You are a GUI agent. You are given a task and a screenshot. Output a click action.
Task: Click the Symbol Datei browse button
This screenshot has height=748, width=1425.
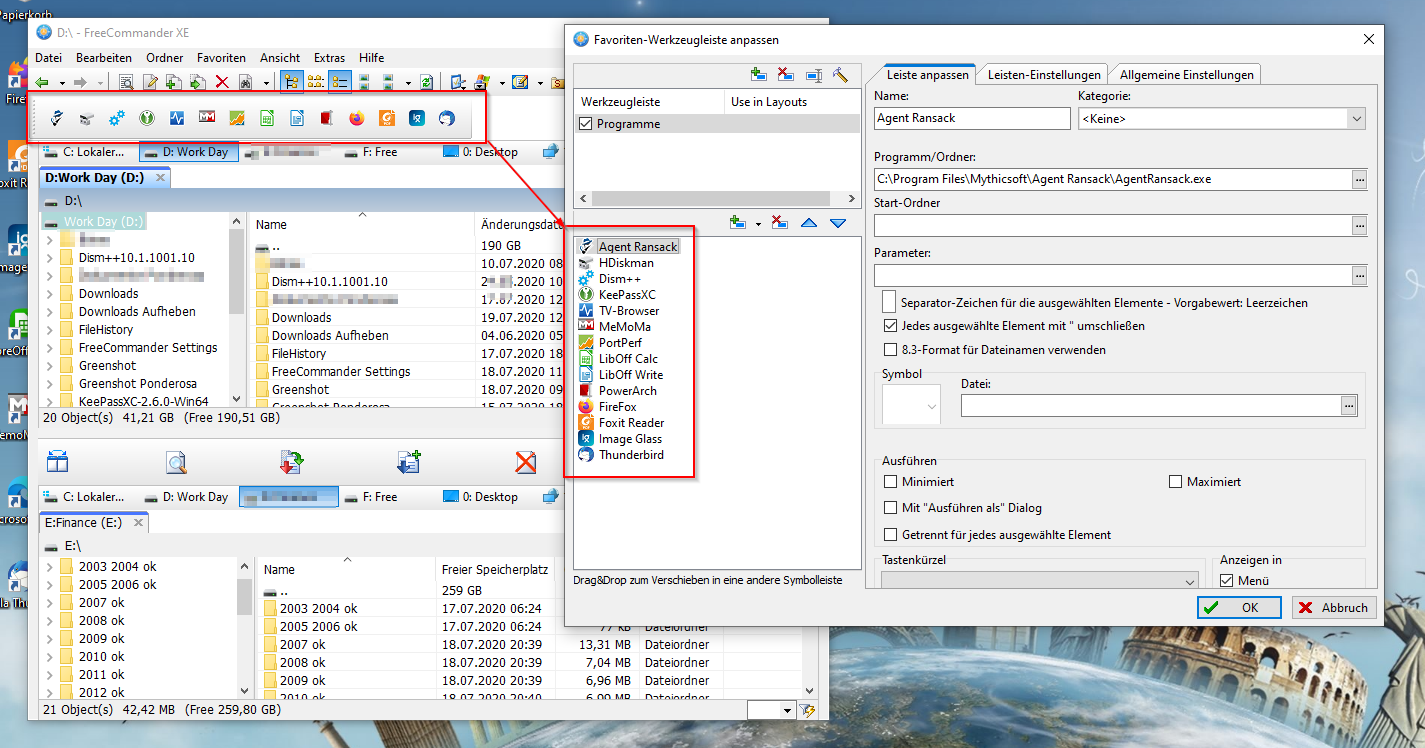point(1349,405)
